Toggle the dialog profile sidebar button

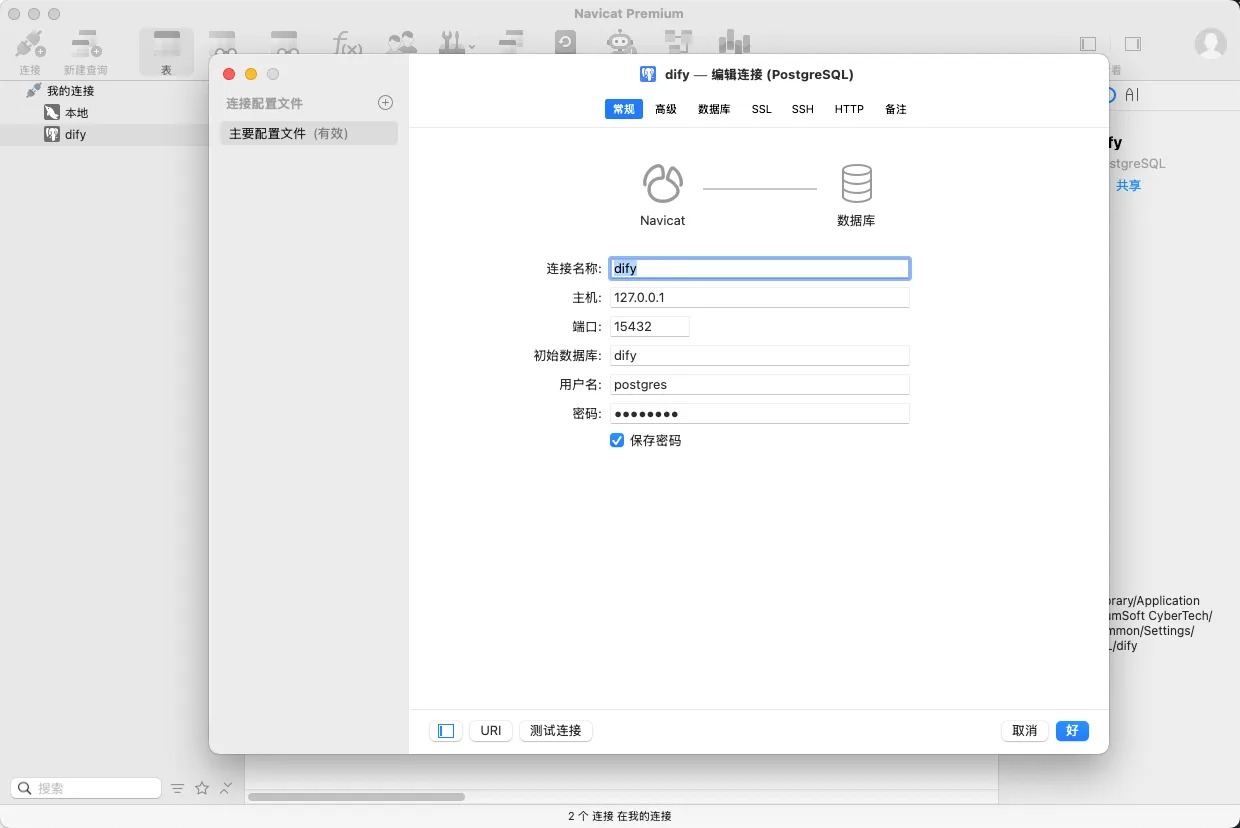446,731
